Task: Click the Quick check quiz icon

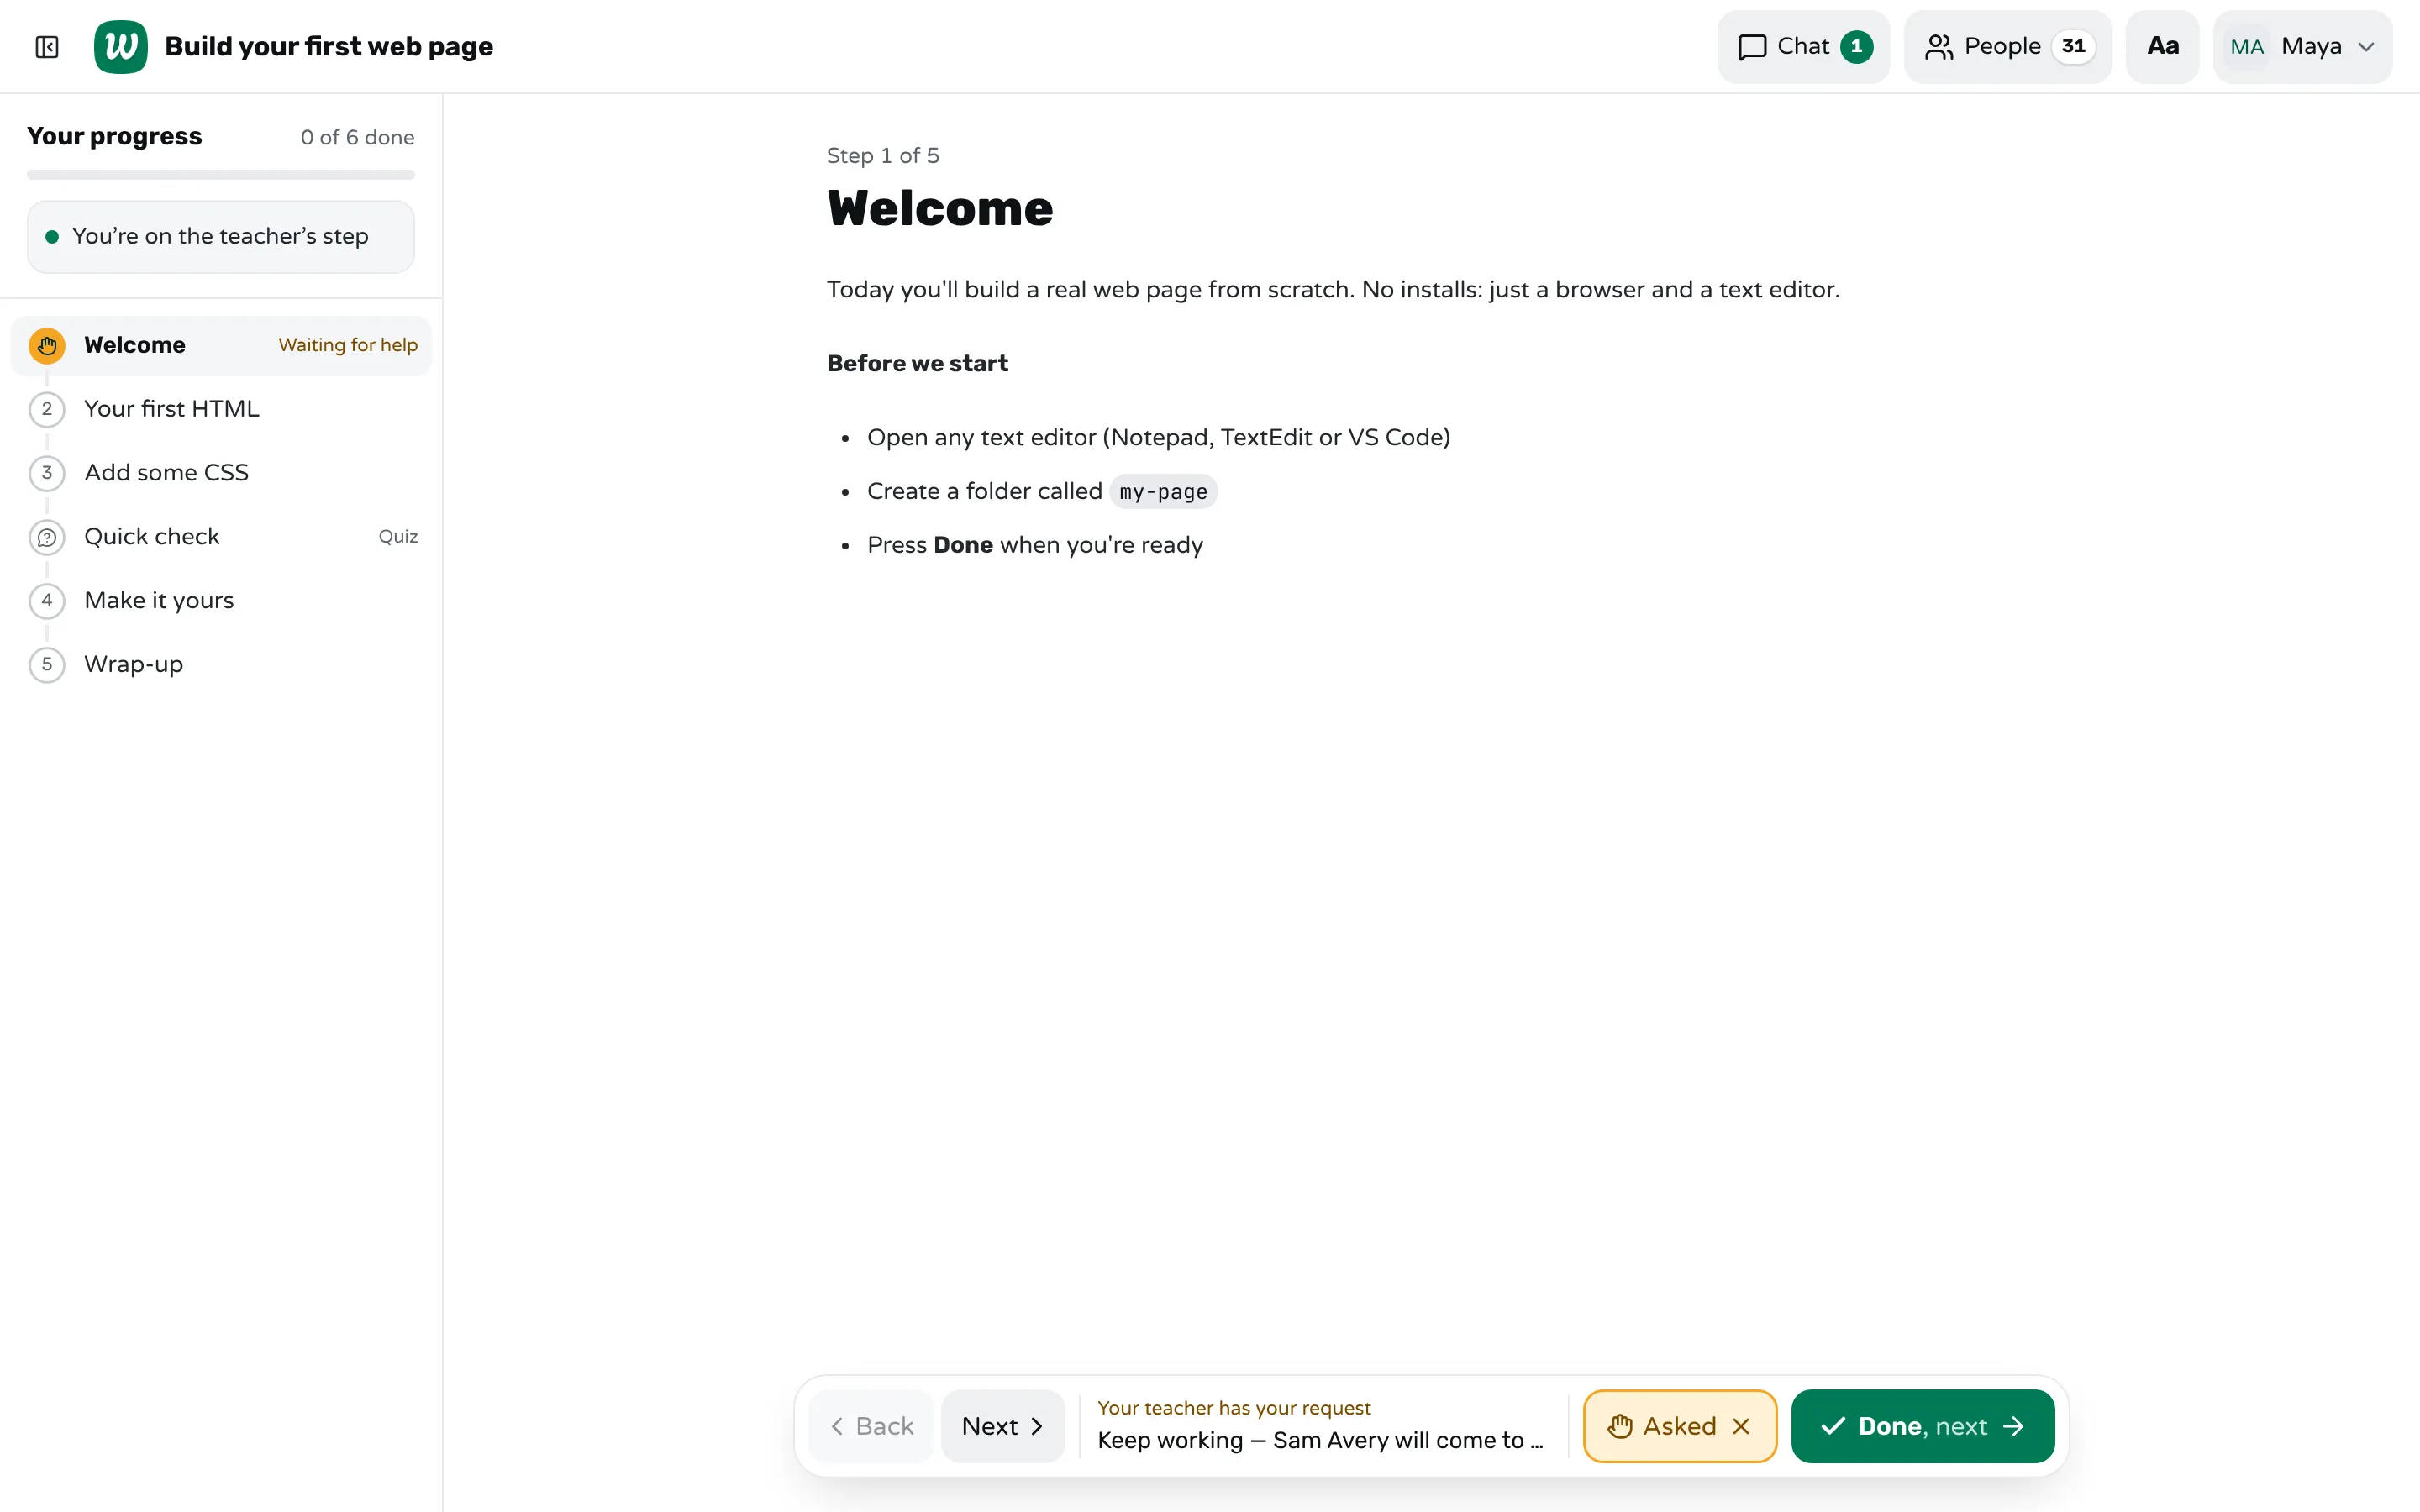Action: click(x=47, y=538)
